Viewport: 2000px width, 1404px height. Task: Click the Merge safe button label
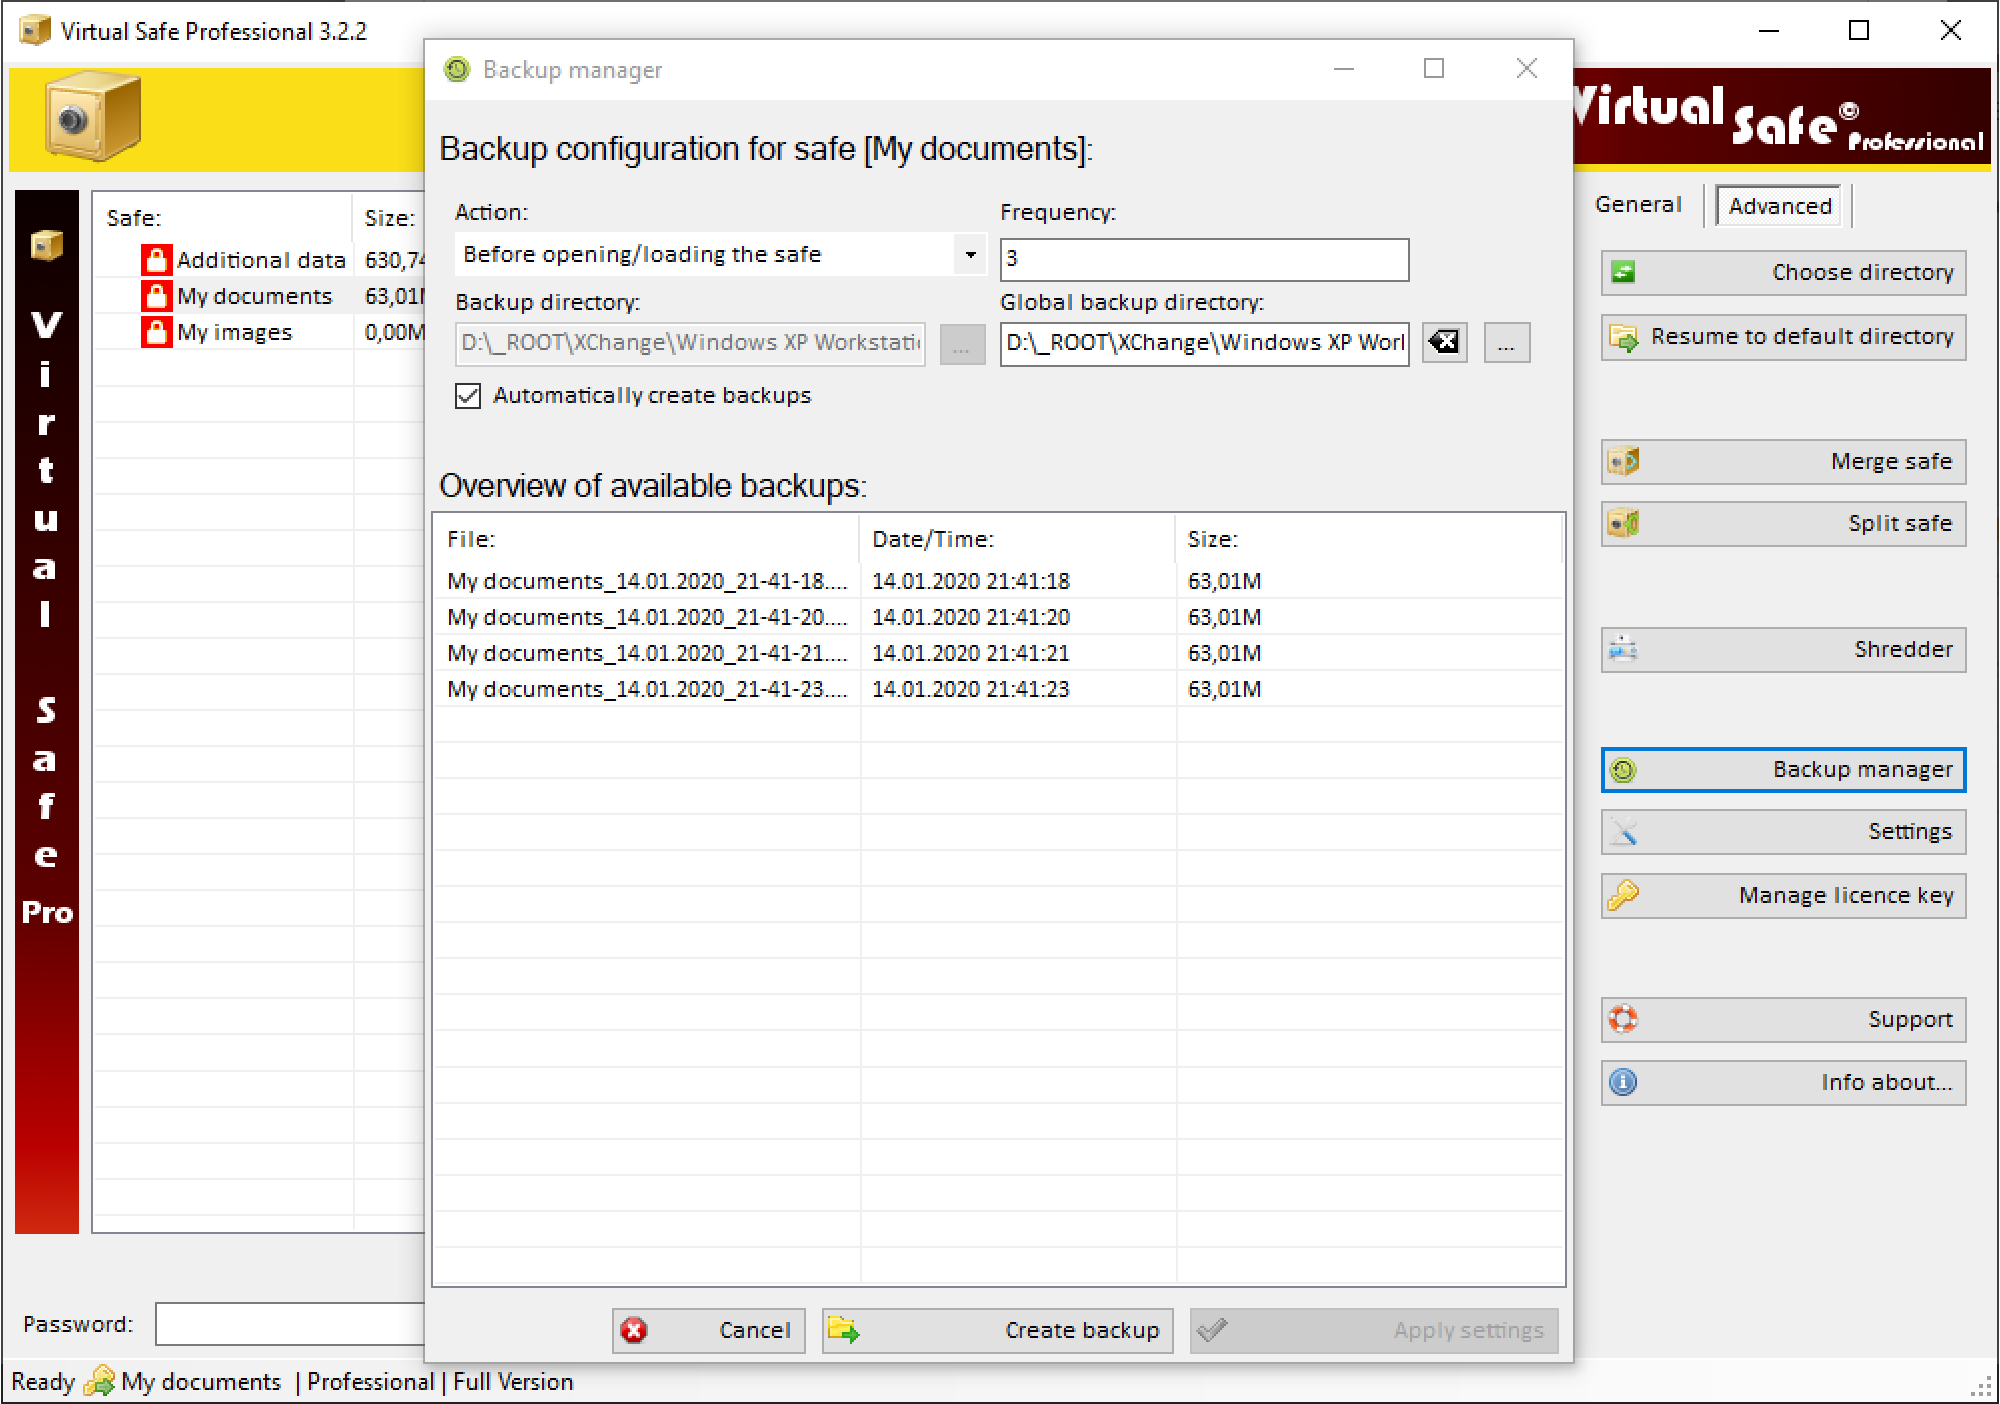click(x=1891, y=461)
